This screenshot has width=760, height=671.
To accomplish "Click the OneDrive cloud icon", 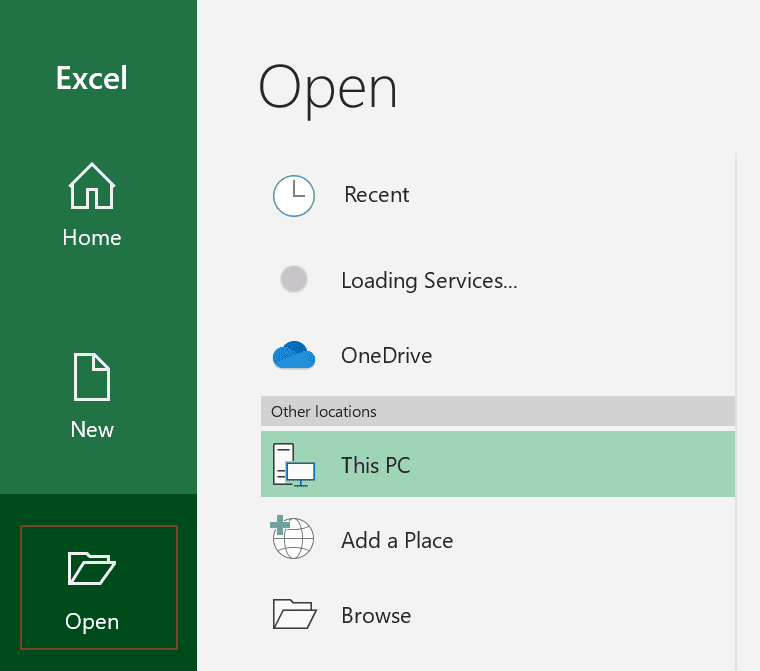I will (294, 356).
